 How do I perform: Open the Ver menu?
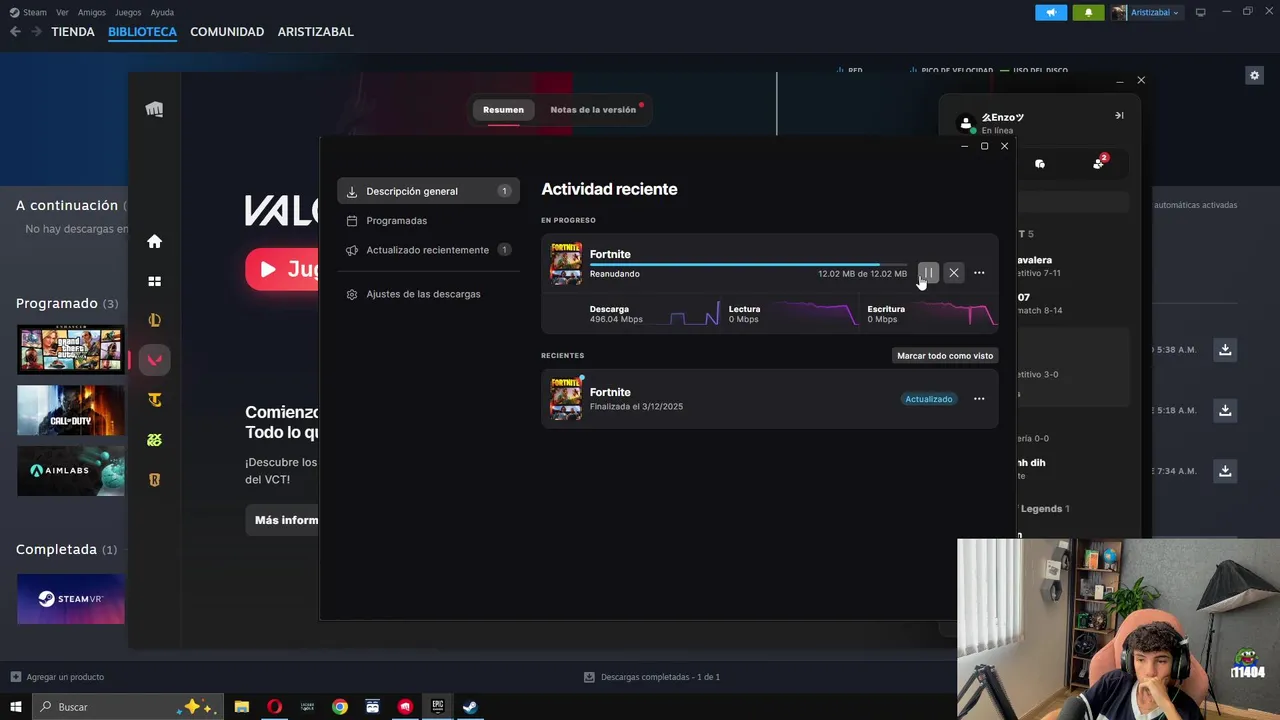(62, 12)
